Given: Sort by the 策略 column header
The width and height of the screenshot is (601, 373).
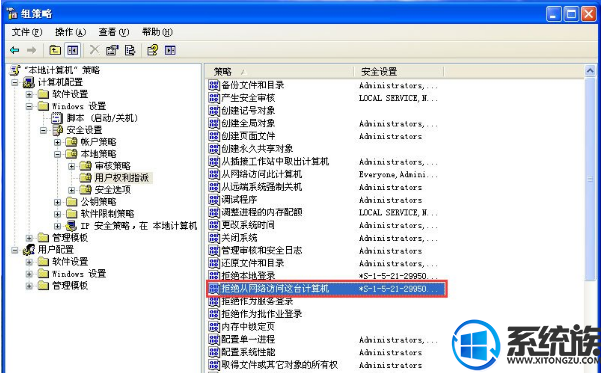Looking at the screenshot, I should 280,71.
